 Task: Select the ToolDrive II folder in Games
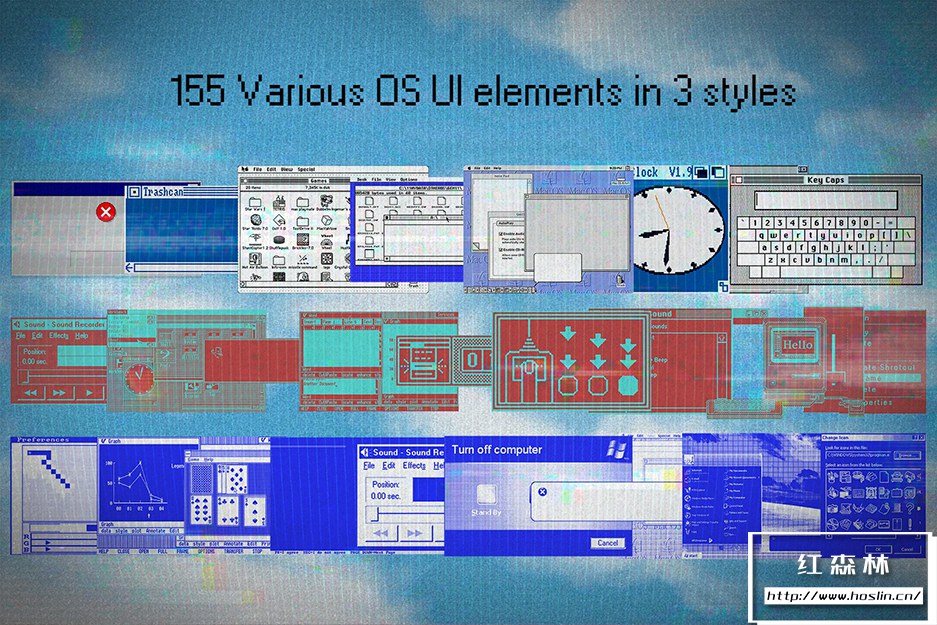click(x=303, y=222)
